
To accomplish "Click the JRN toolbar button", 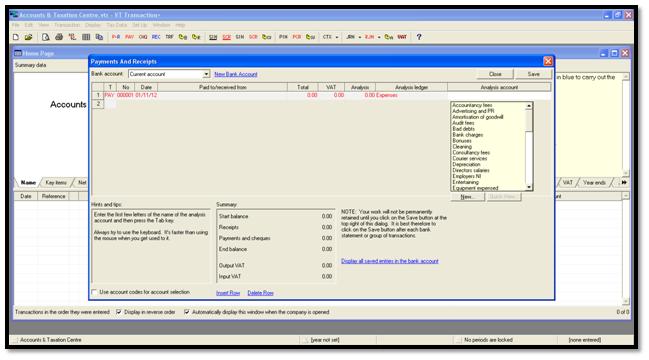I will pos(351,37).
